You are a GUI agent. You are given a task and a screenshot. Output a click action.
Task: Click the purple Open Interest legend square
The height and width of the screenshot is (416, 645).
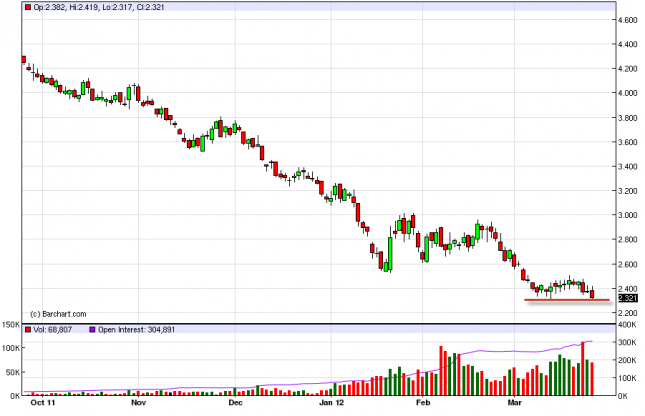coord(92,330)
